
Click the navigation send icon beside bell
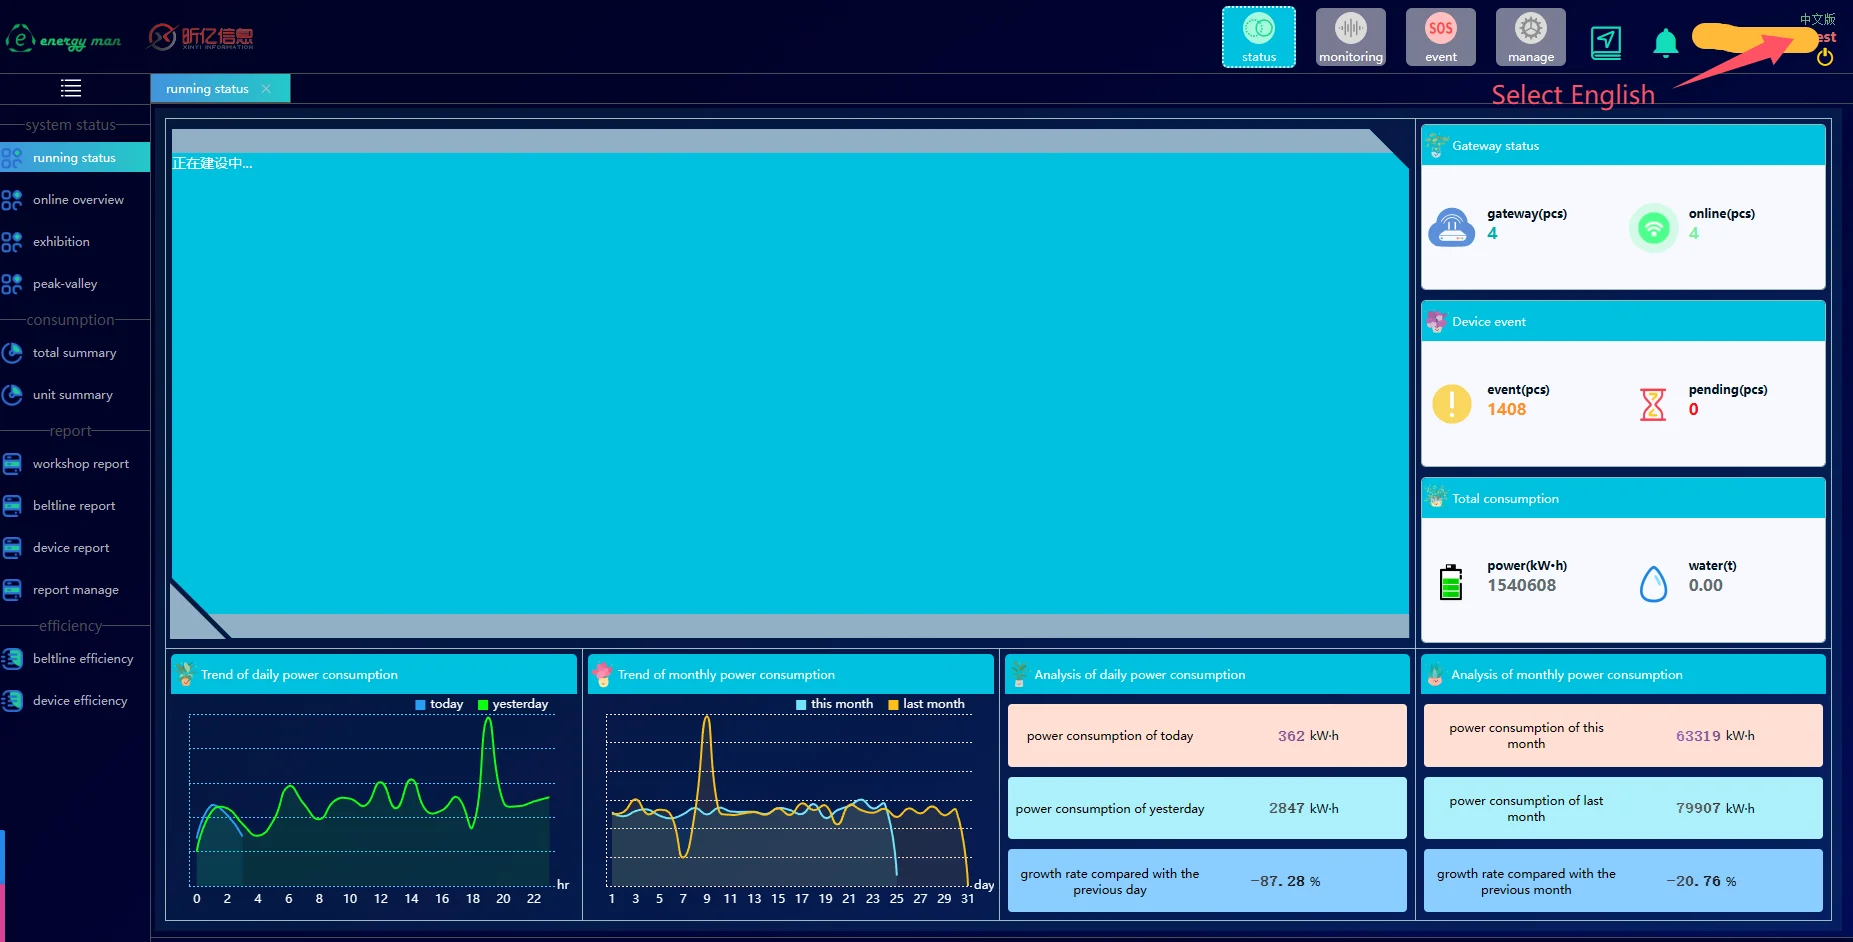(1606, 42)
